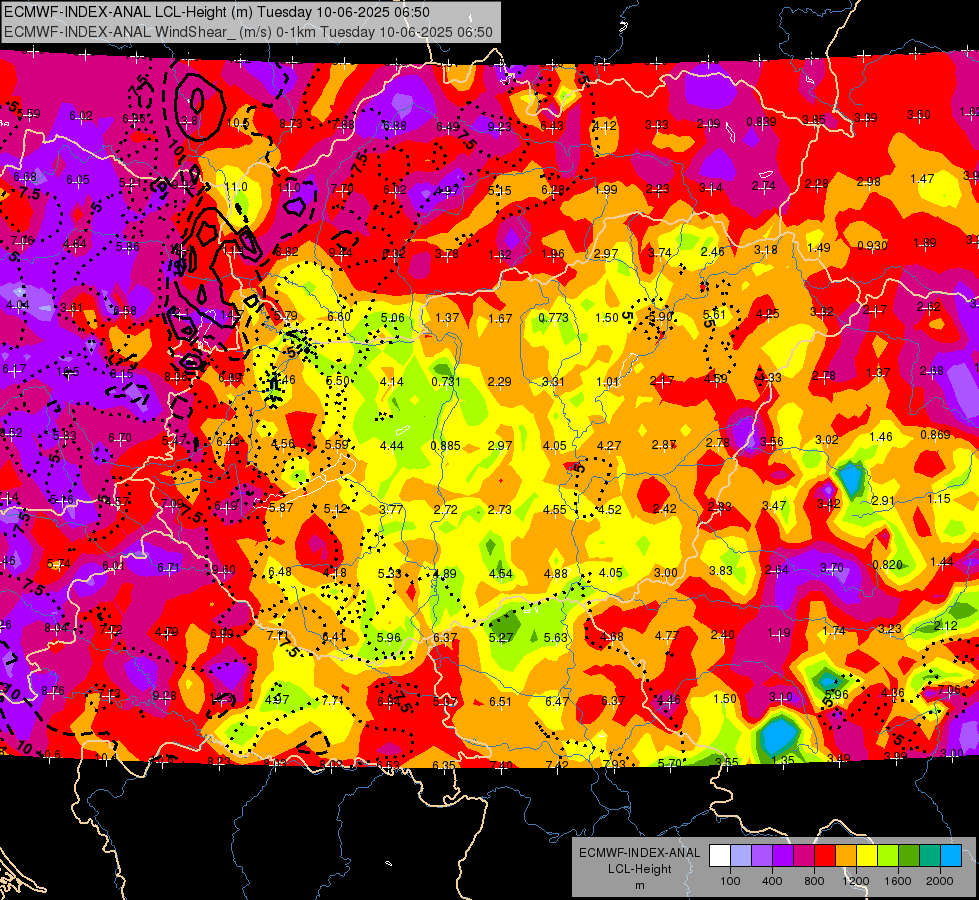
Task: Click the wind shear value '3.31'
Action: [553, 382]
